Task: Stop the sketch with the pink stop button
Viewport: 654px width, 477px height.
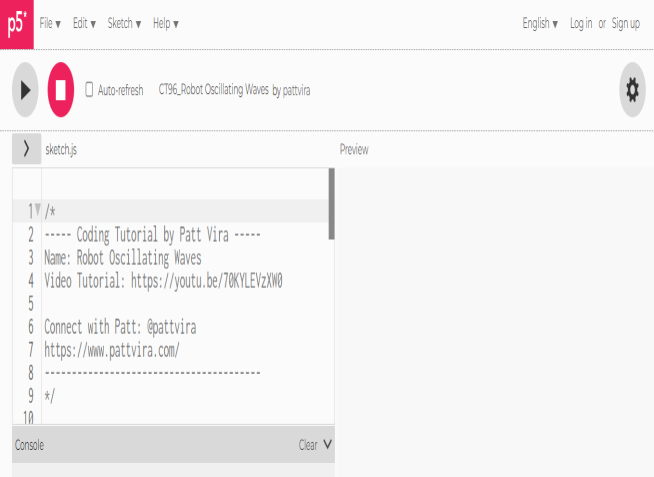Action: coord(61,90)
